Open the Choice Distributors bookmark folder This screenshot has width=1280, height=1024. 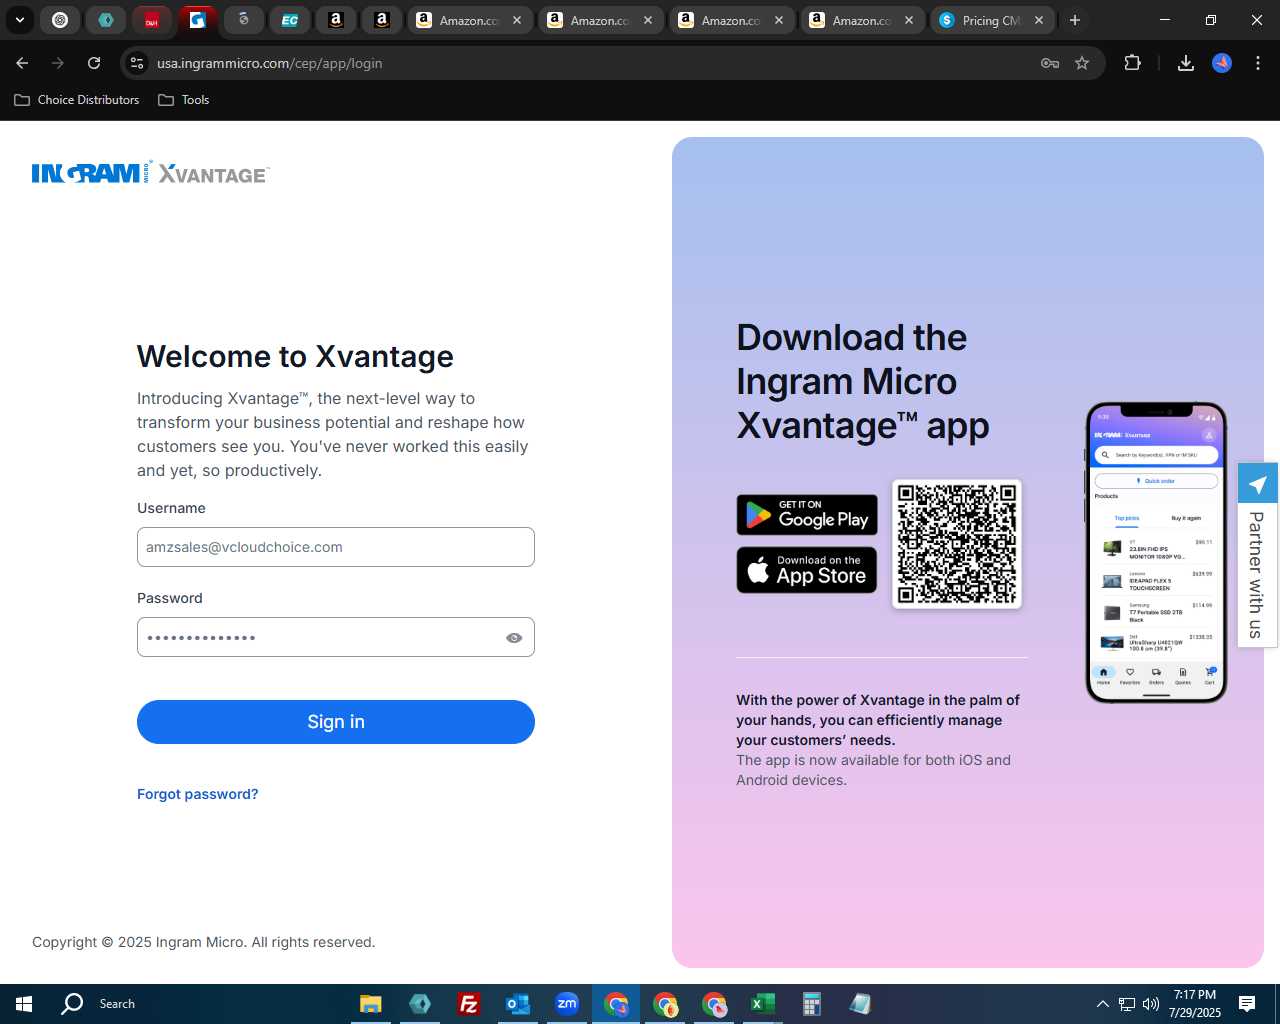[x=77, y=100]
